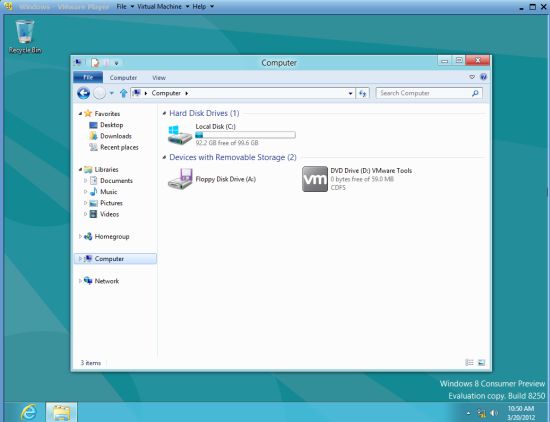Show hidden tray icons arrow
The height and width of the screenshot is (422, 550).
(x=468, y=414)
